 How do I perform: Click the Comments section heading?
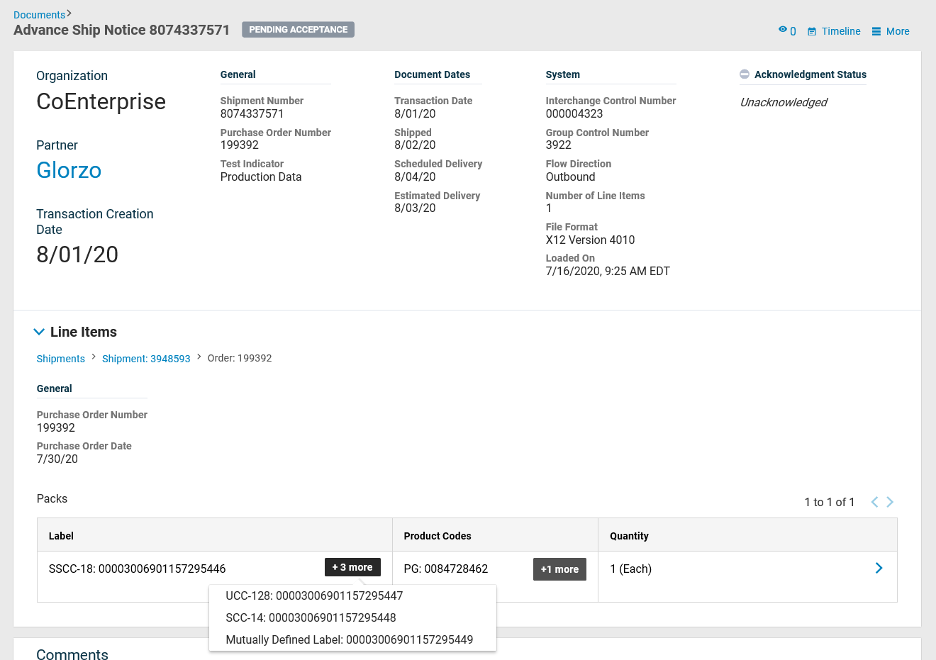(72, 653)
